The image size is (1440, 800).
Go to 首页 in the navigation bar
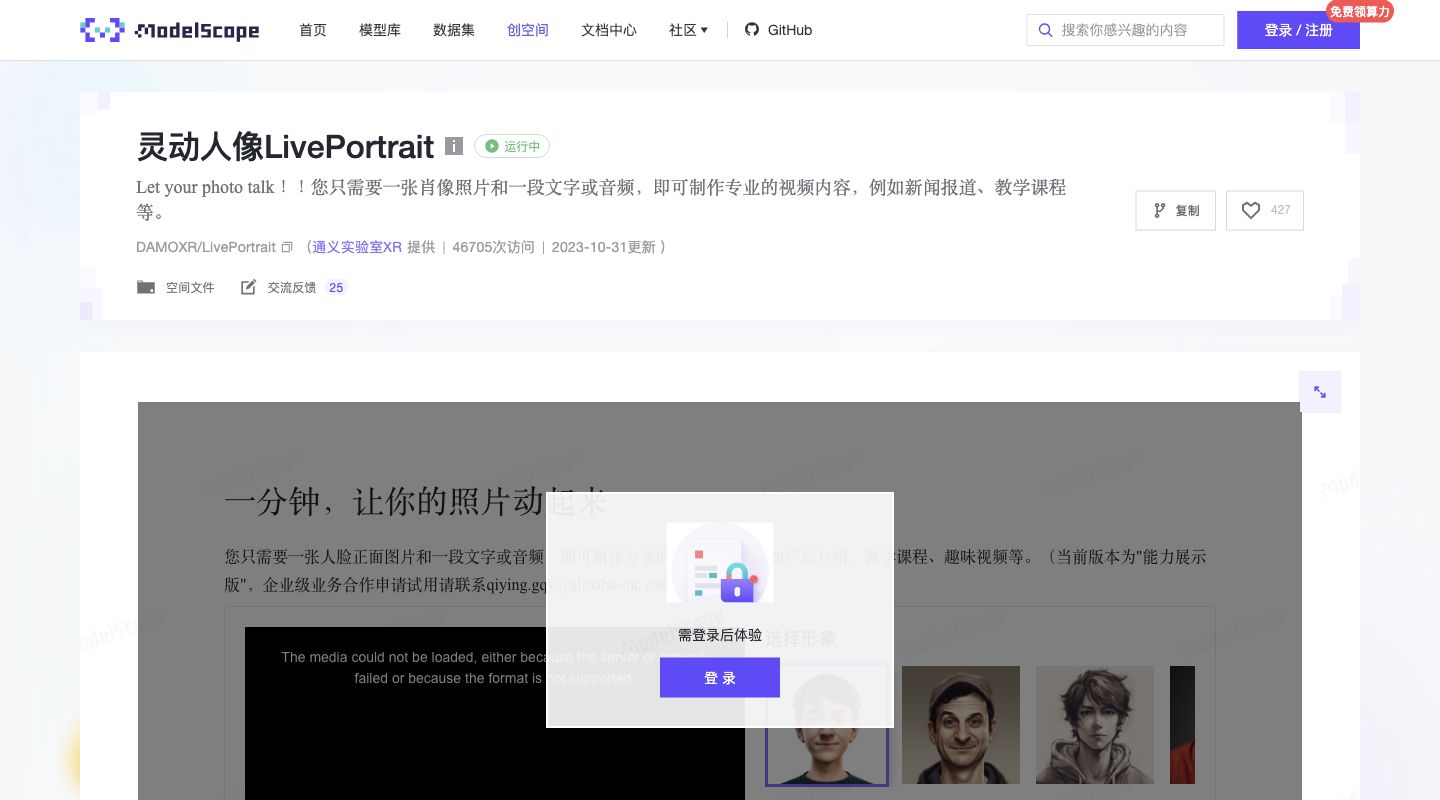point(313,30)
